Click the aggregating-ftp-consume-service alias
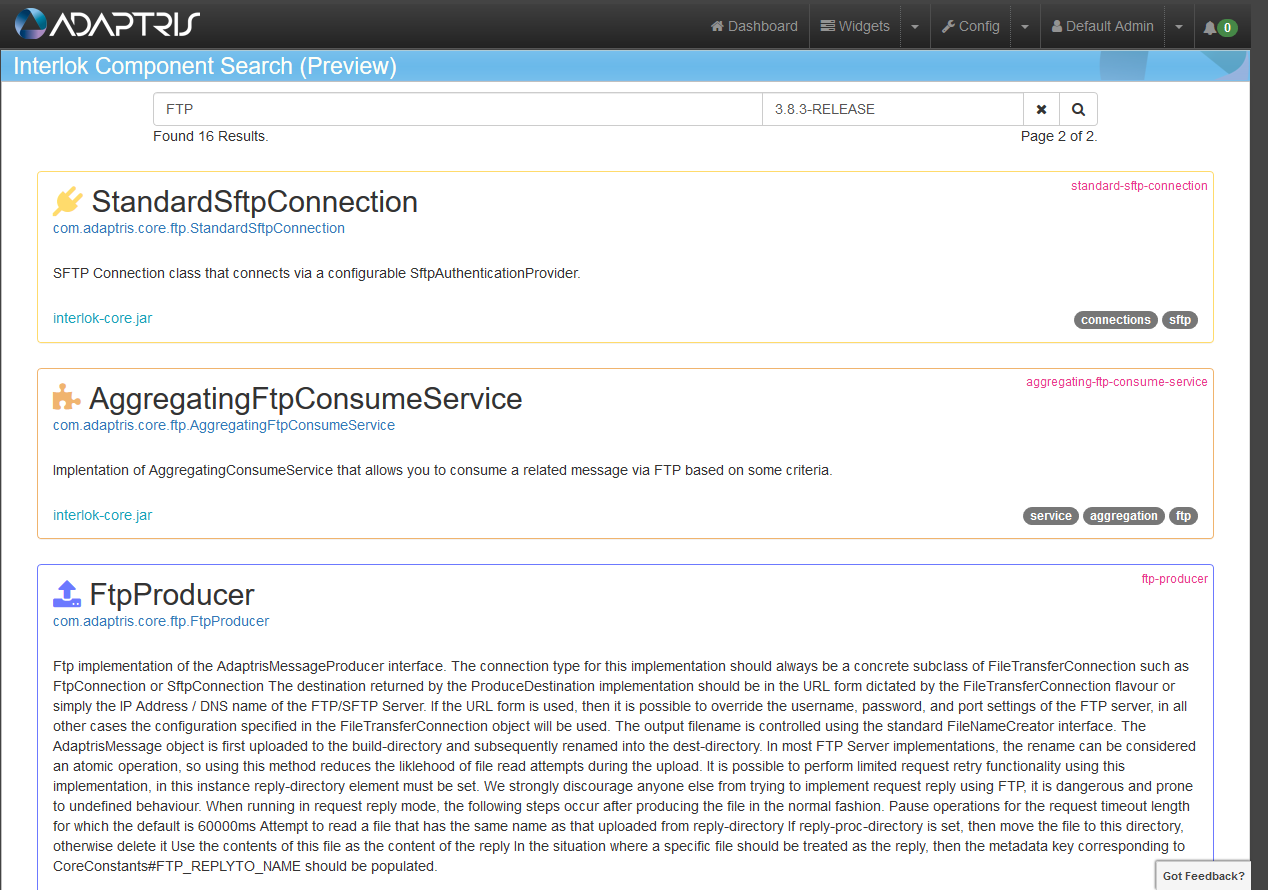The height and width of the screenshot is (890, 1268). pos(1117,381)
